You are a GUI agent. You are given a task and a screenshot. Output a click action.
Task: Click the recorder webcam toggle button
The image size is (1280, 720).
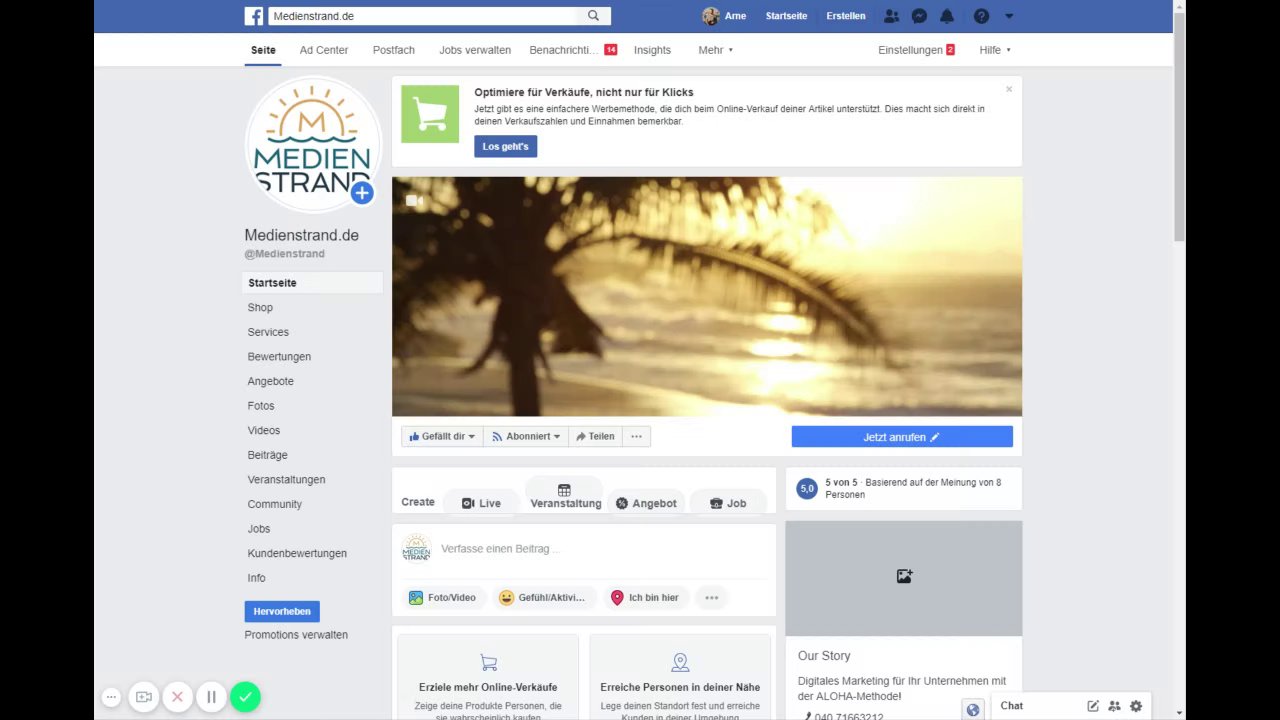coord(144,697)
